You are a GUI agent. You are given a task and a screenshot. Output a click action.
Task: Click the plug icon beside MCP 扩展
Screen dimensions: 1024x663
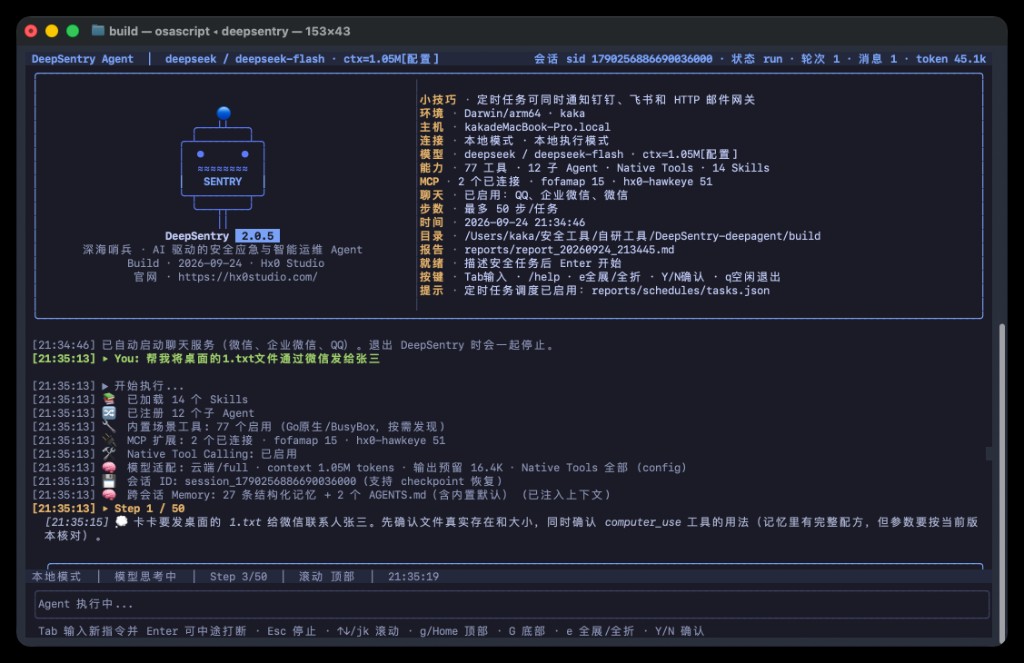[108, 440]
